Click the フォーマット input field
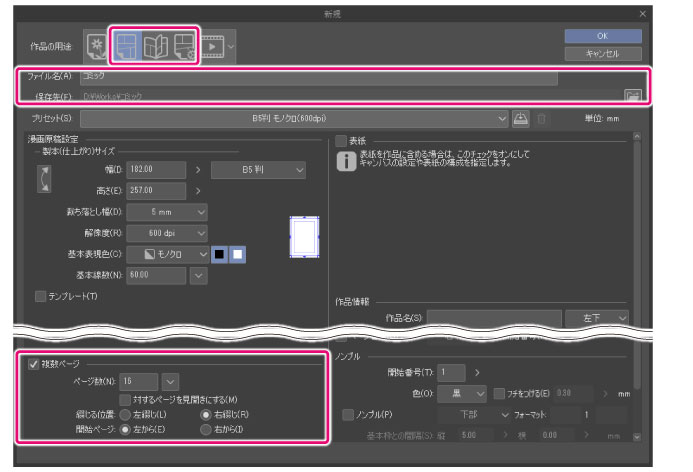This screenshot has width=693, height=472. 566,415
